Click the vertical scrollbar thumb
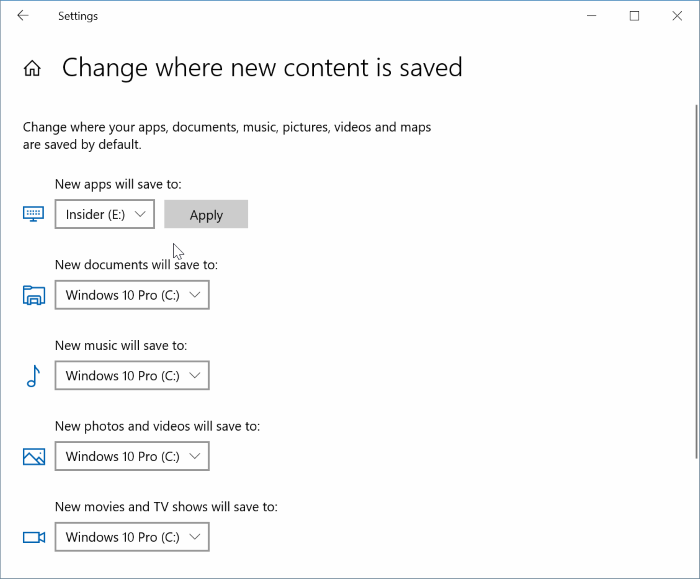 pos(696,281)
